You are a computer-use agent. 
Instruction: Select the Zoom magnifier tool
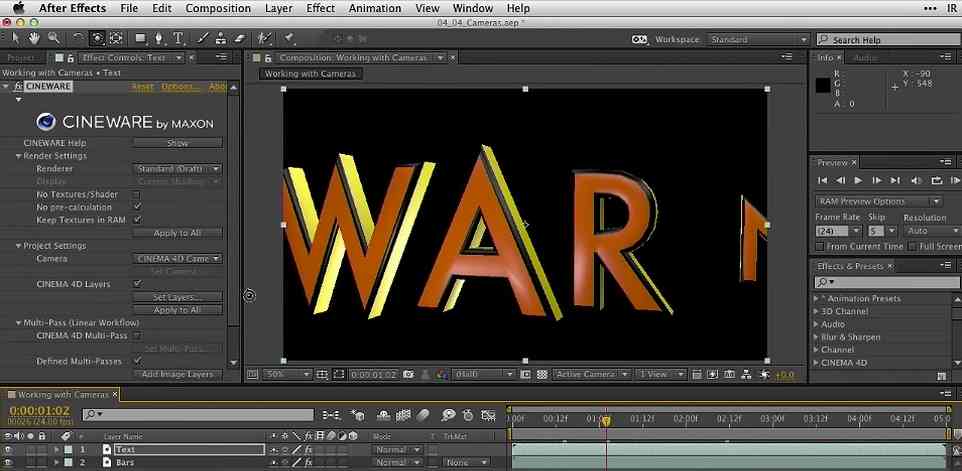tap(52, 39)
